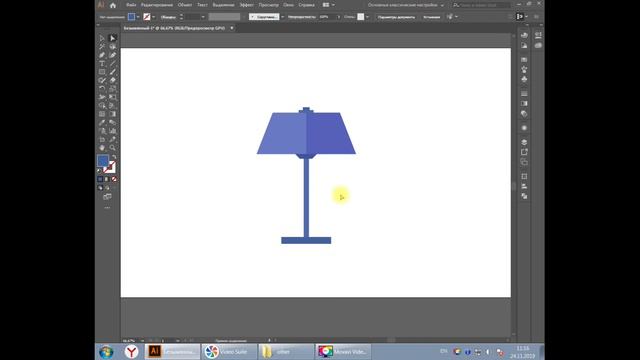The height and width of the screenshot is (360, 640).
Task: Swap fill and stroke colors
Action: 114,157
